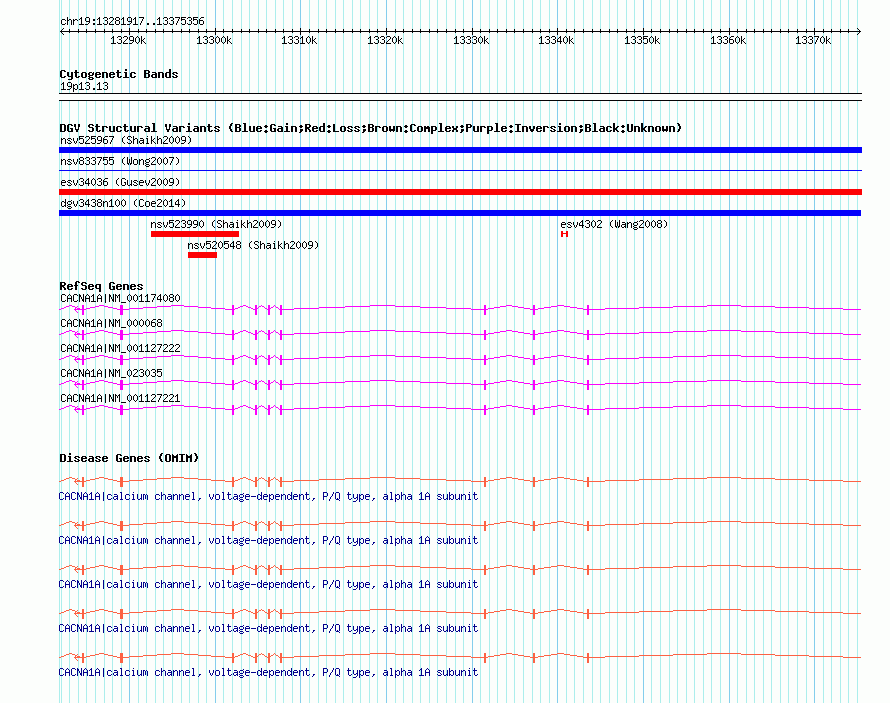Click the 19p13.13 band label
The height and width of the screenshot is (703, 890).
pos(84,86)
